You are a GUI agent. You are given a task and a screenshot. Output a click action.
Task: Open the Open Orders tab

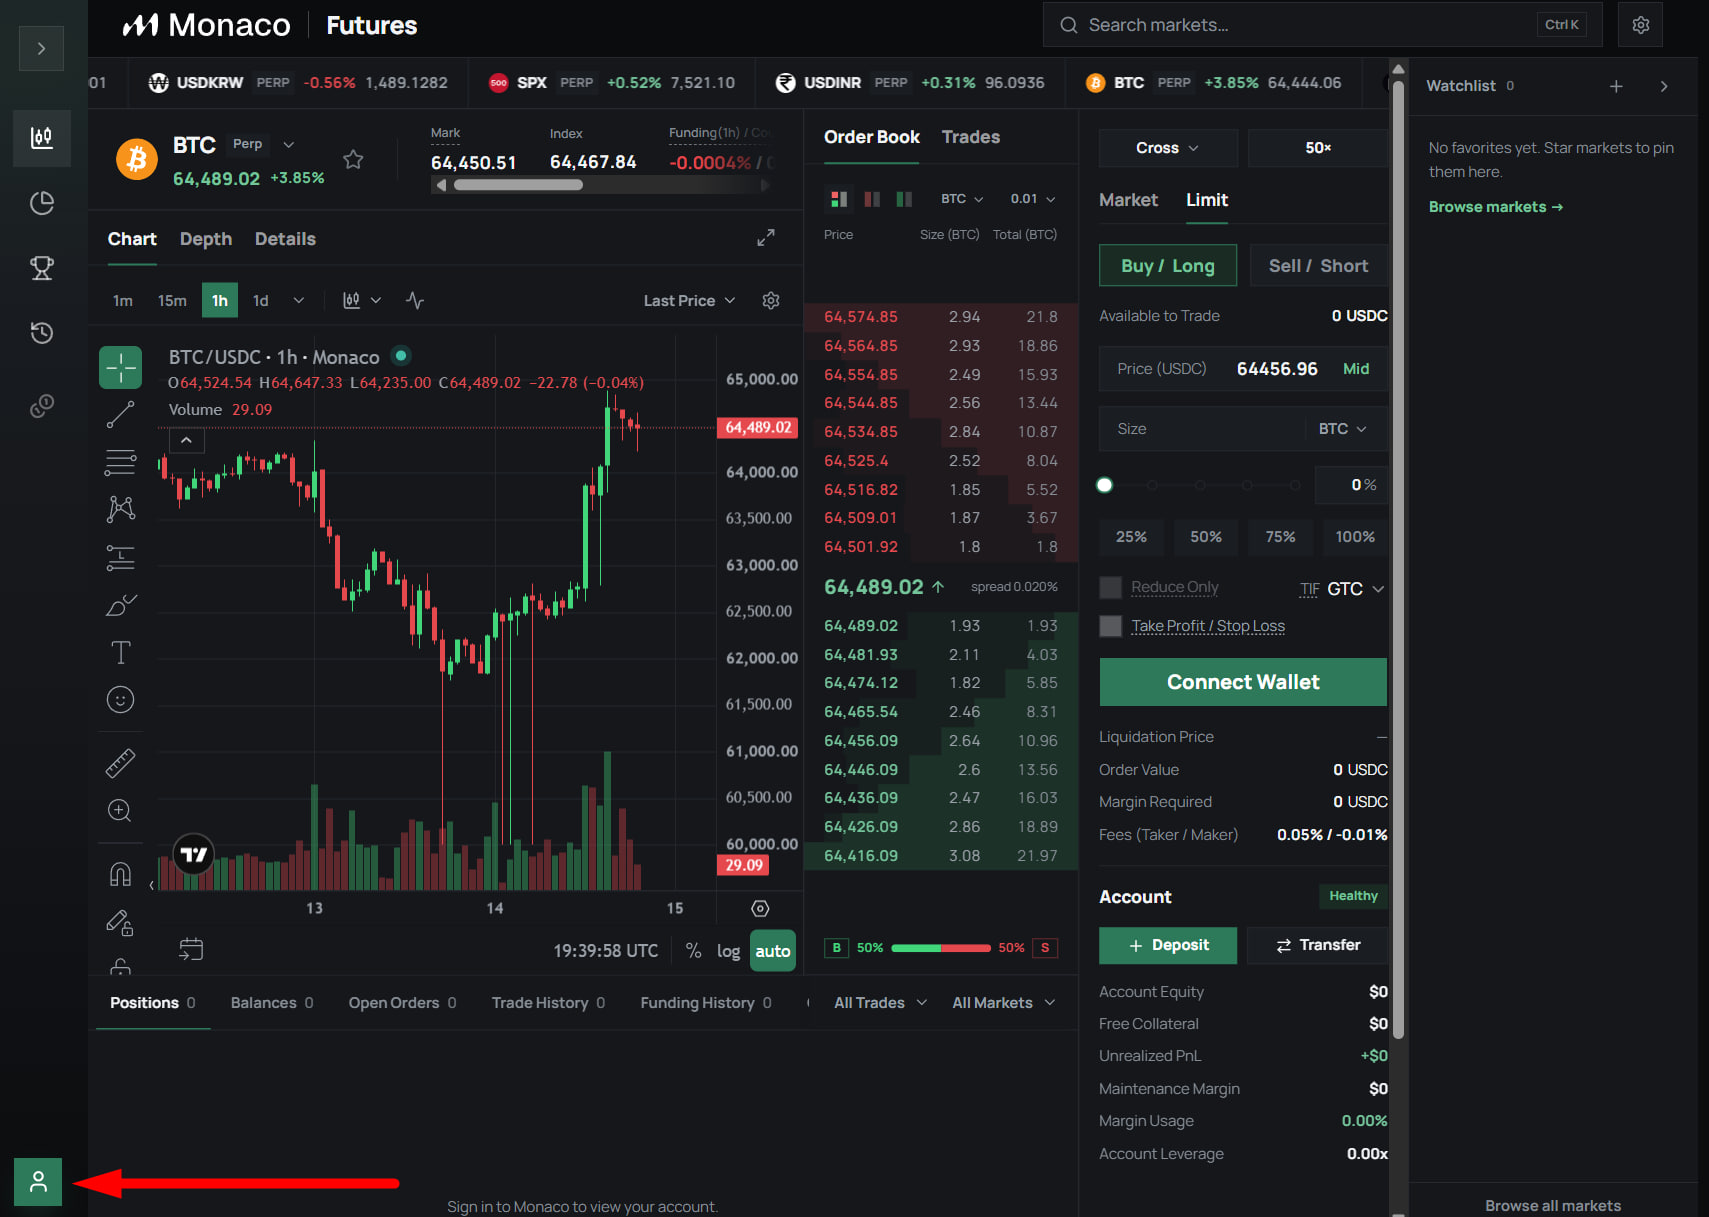point(402,1003)
